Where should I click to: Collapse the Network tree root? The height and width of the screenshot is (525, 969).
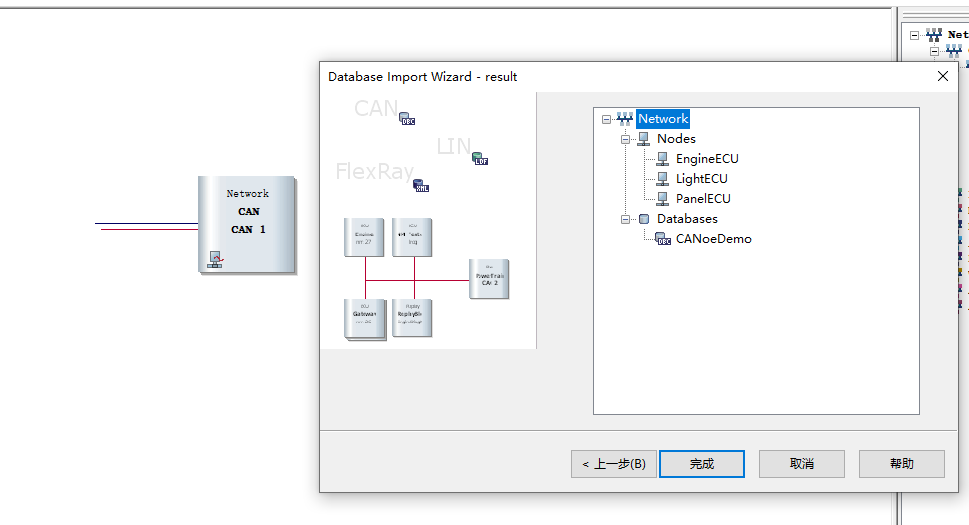(606, 119)
